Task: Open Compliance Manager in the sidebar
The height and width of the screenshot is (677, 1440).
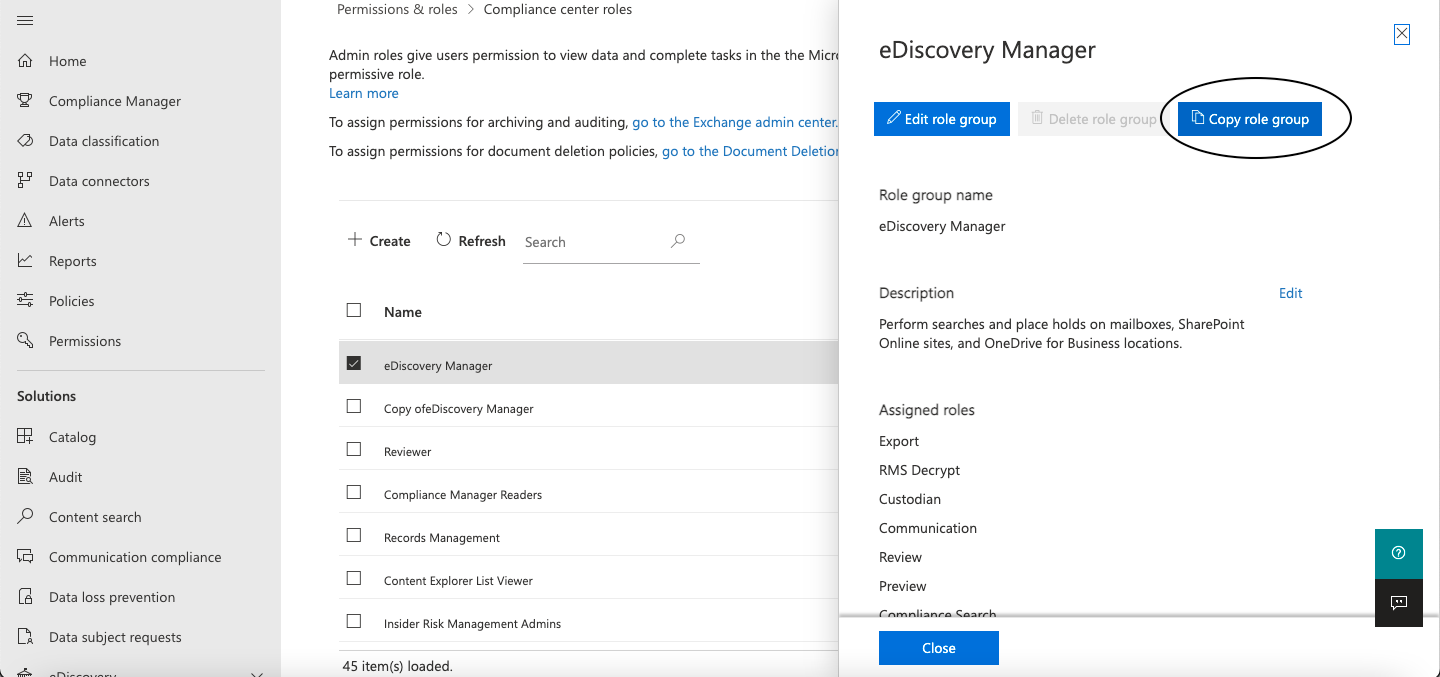Action: [115, 101]
